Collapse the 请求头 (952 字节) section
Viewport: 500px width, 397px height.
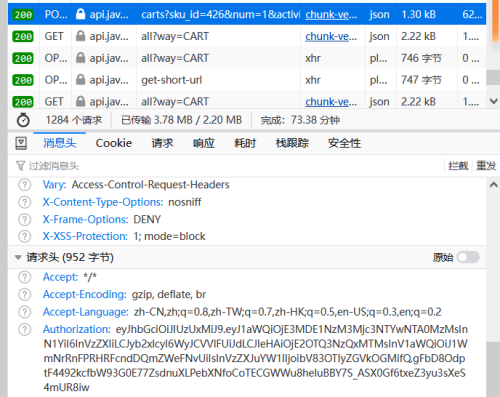[x=18, y=257]
